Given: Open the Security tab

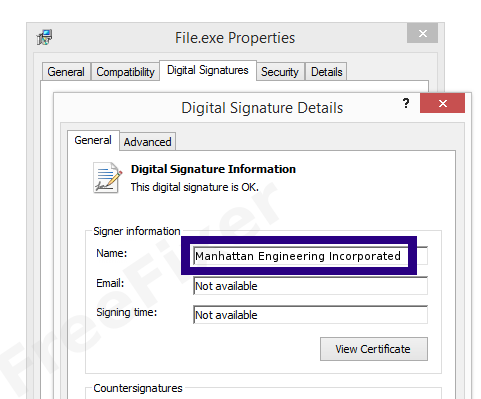Looking at the screenshot, I should click(280, 72).
